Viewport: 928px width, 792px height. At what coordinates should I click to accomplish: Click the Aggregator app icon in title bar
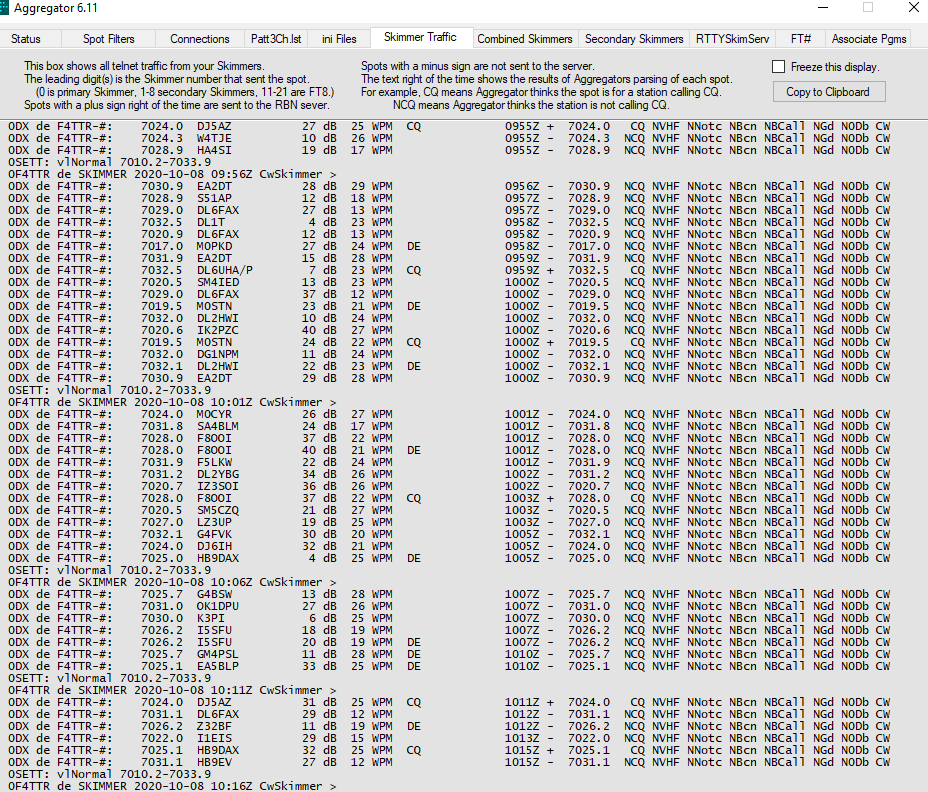(x=4, y=8)
